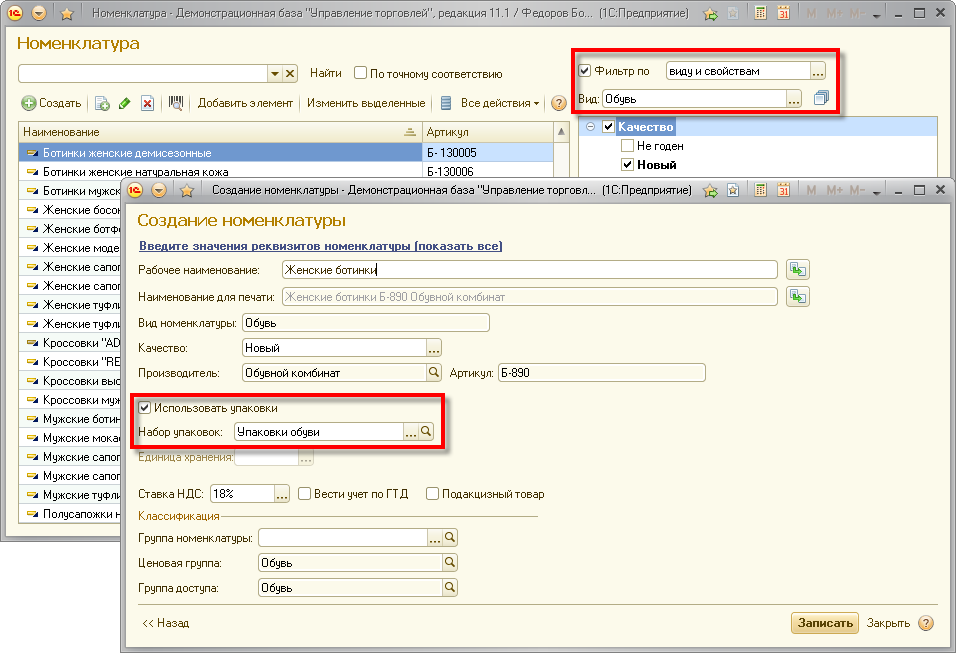Collapse the Качество tree node
This screenshot has height=653, width=956.
click(590, 127)
